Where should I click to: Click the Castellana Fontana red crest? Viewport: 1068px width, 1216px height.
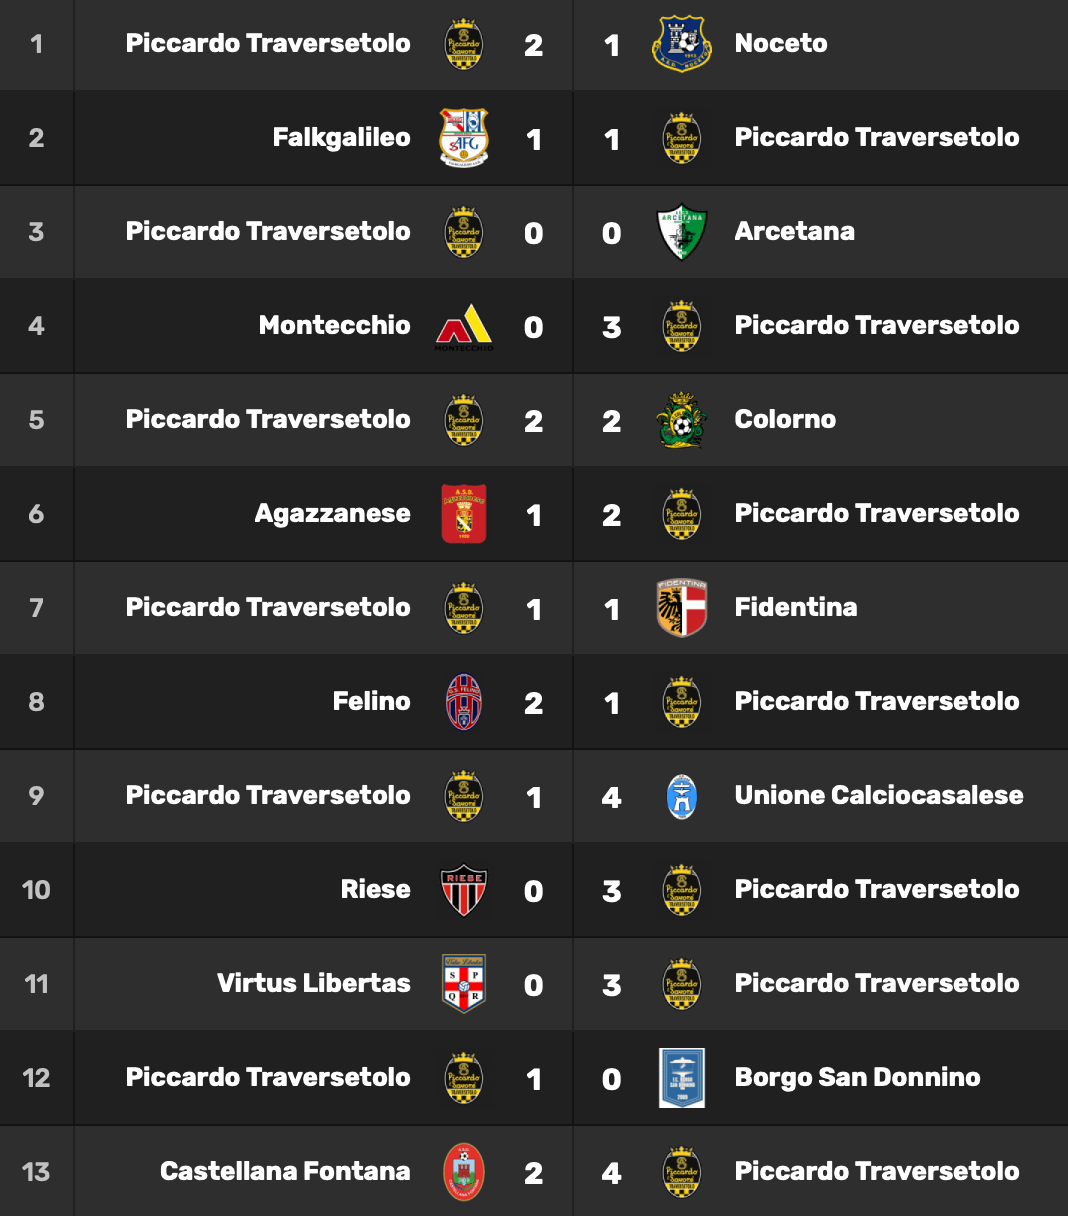pyautogui.click(x=464, y=1172)
